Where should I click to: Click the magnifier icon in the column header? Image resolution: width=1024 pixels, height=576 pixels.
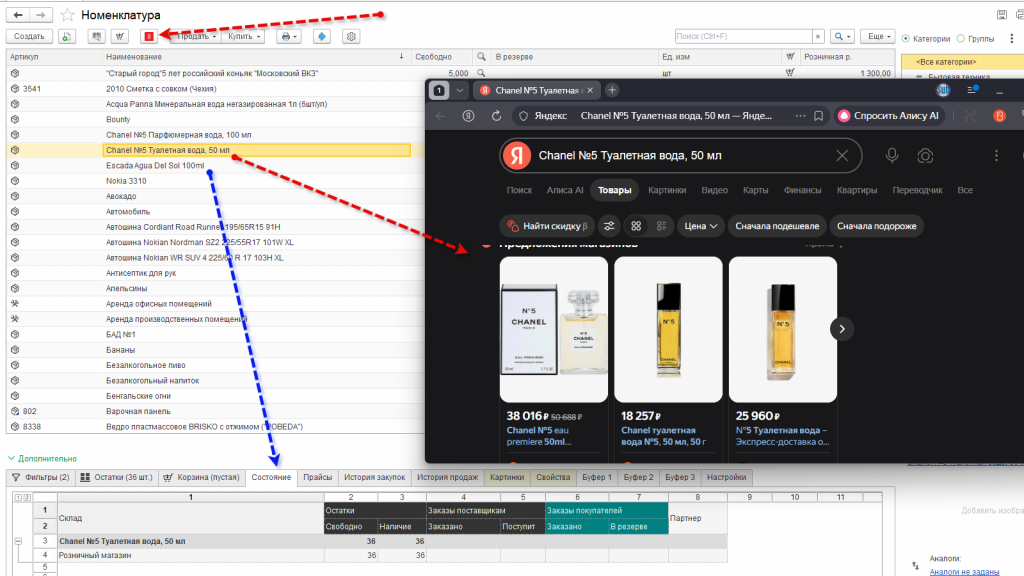tap(481, 57)
